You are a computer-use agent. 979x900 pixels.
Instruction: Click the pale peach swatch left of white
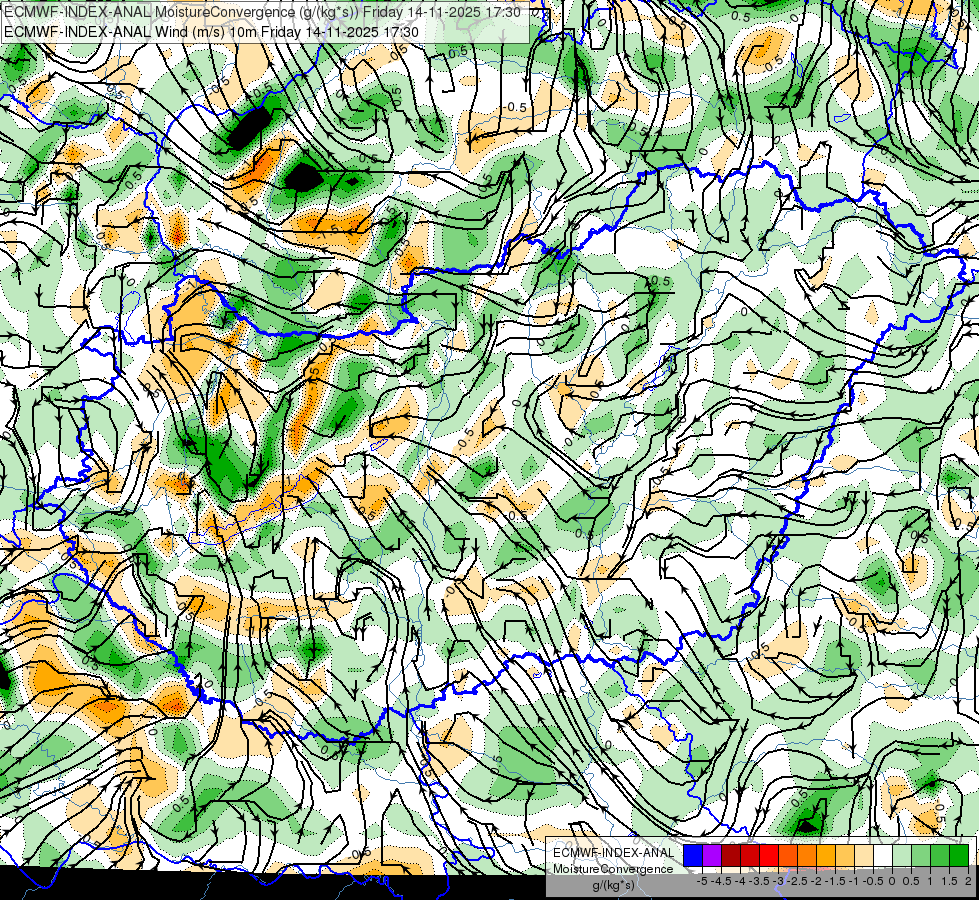[864, 855]
